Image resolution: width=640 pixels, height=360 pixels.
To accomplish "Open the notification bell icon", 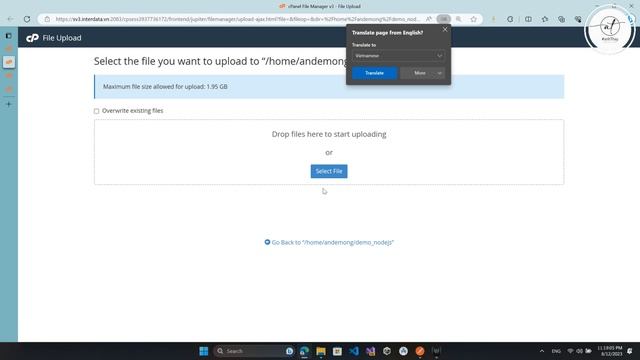I will pos(630,351).
